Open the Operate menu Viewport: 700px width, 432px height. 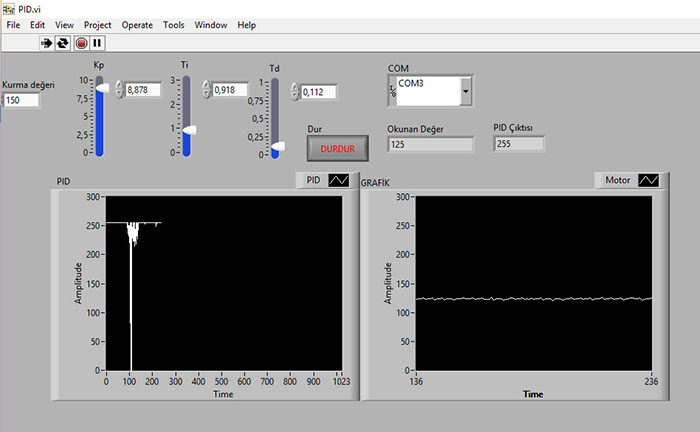pos(137,24)
